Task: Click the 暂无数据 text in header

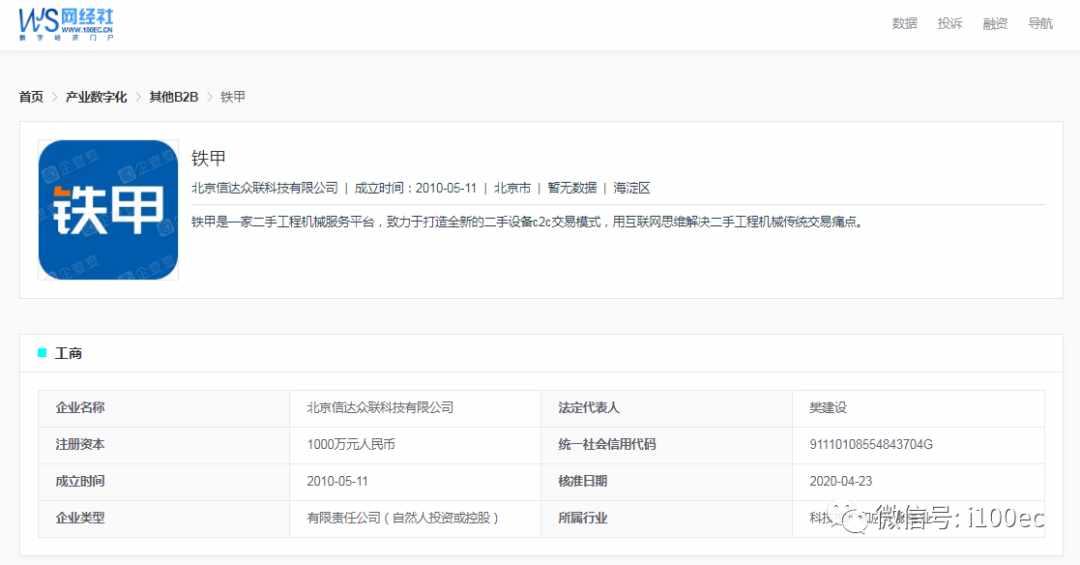Action: coord(572,188)
